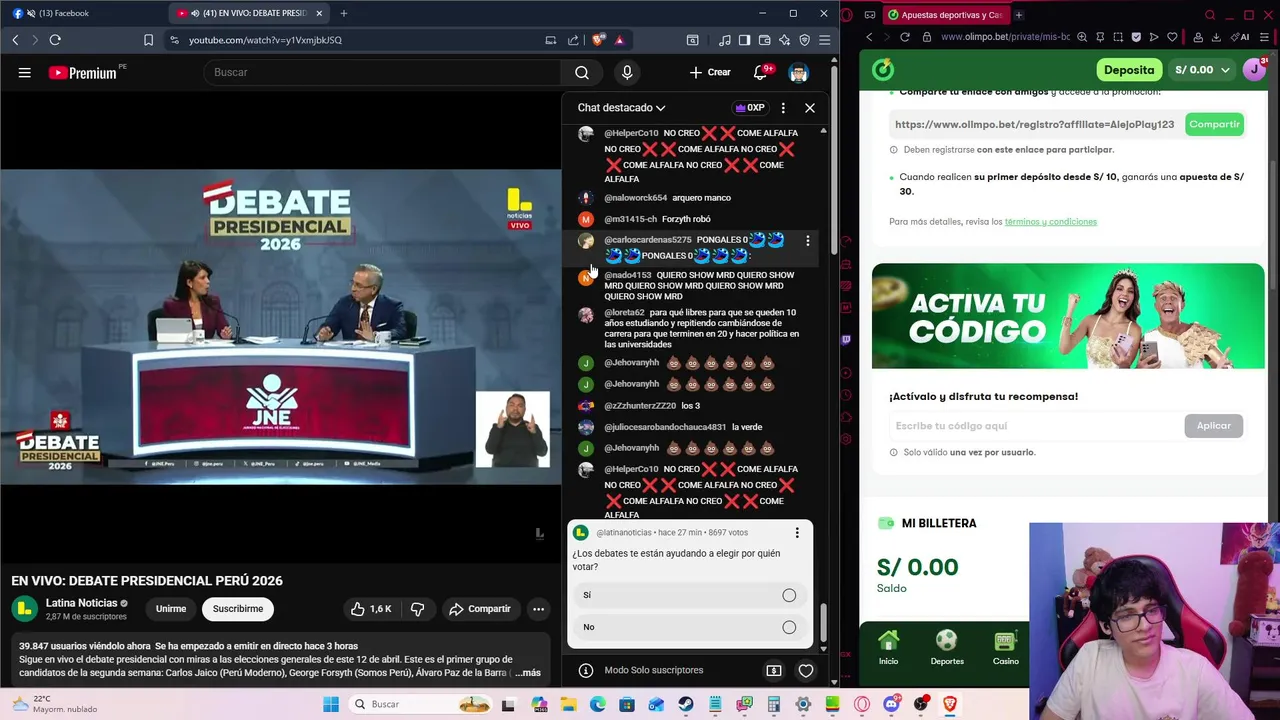Open Deportes in Olimpo bottom nav
The width and height of the screenshot is (1280, 720).
(x=947, y=648)
